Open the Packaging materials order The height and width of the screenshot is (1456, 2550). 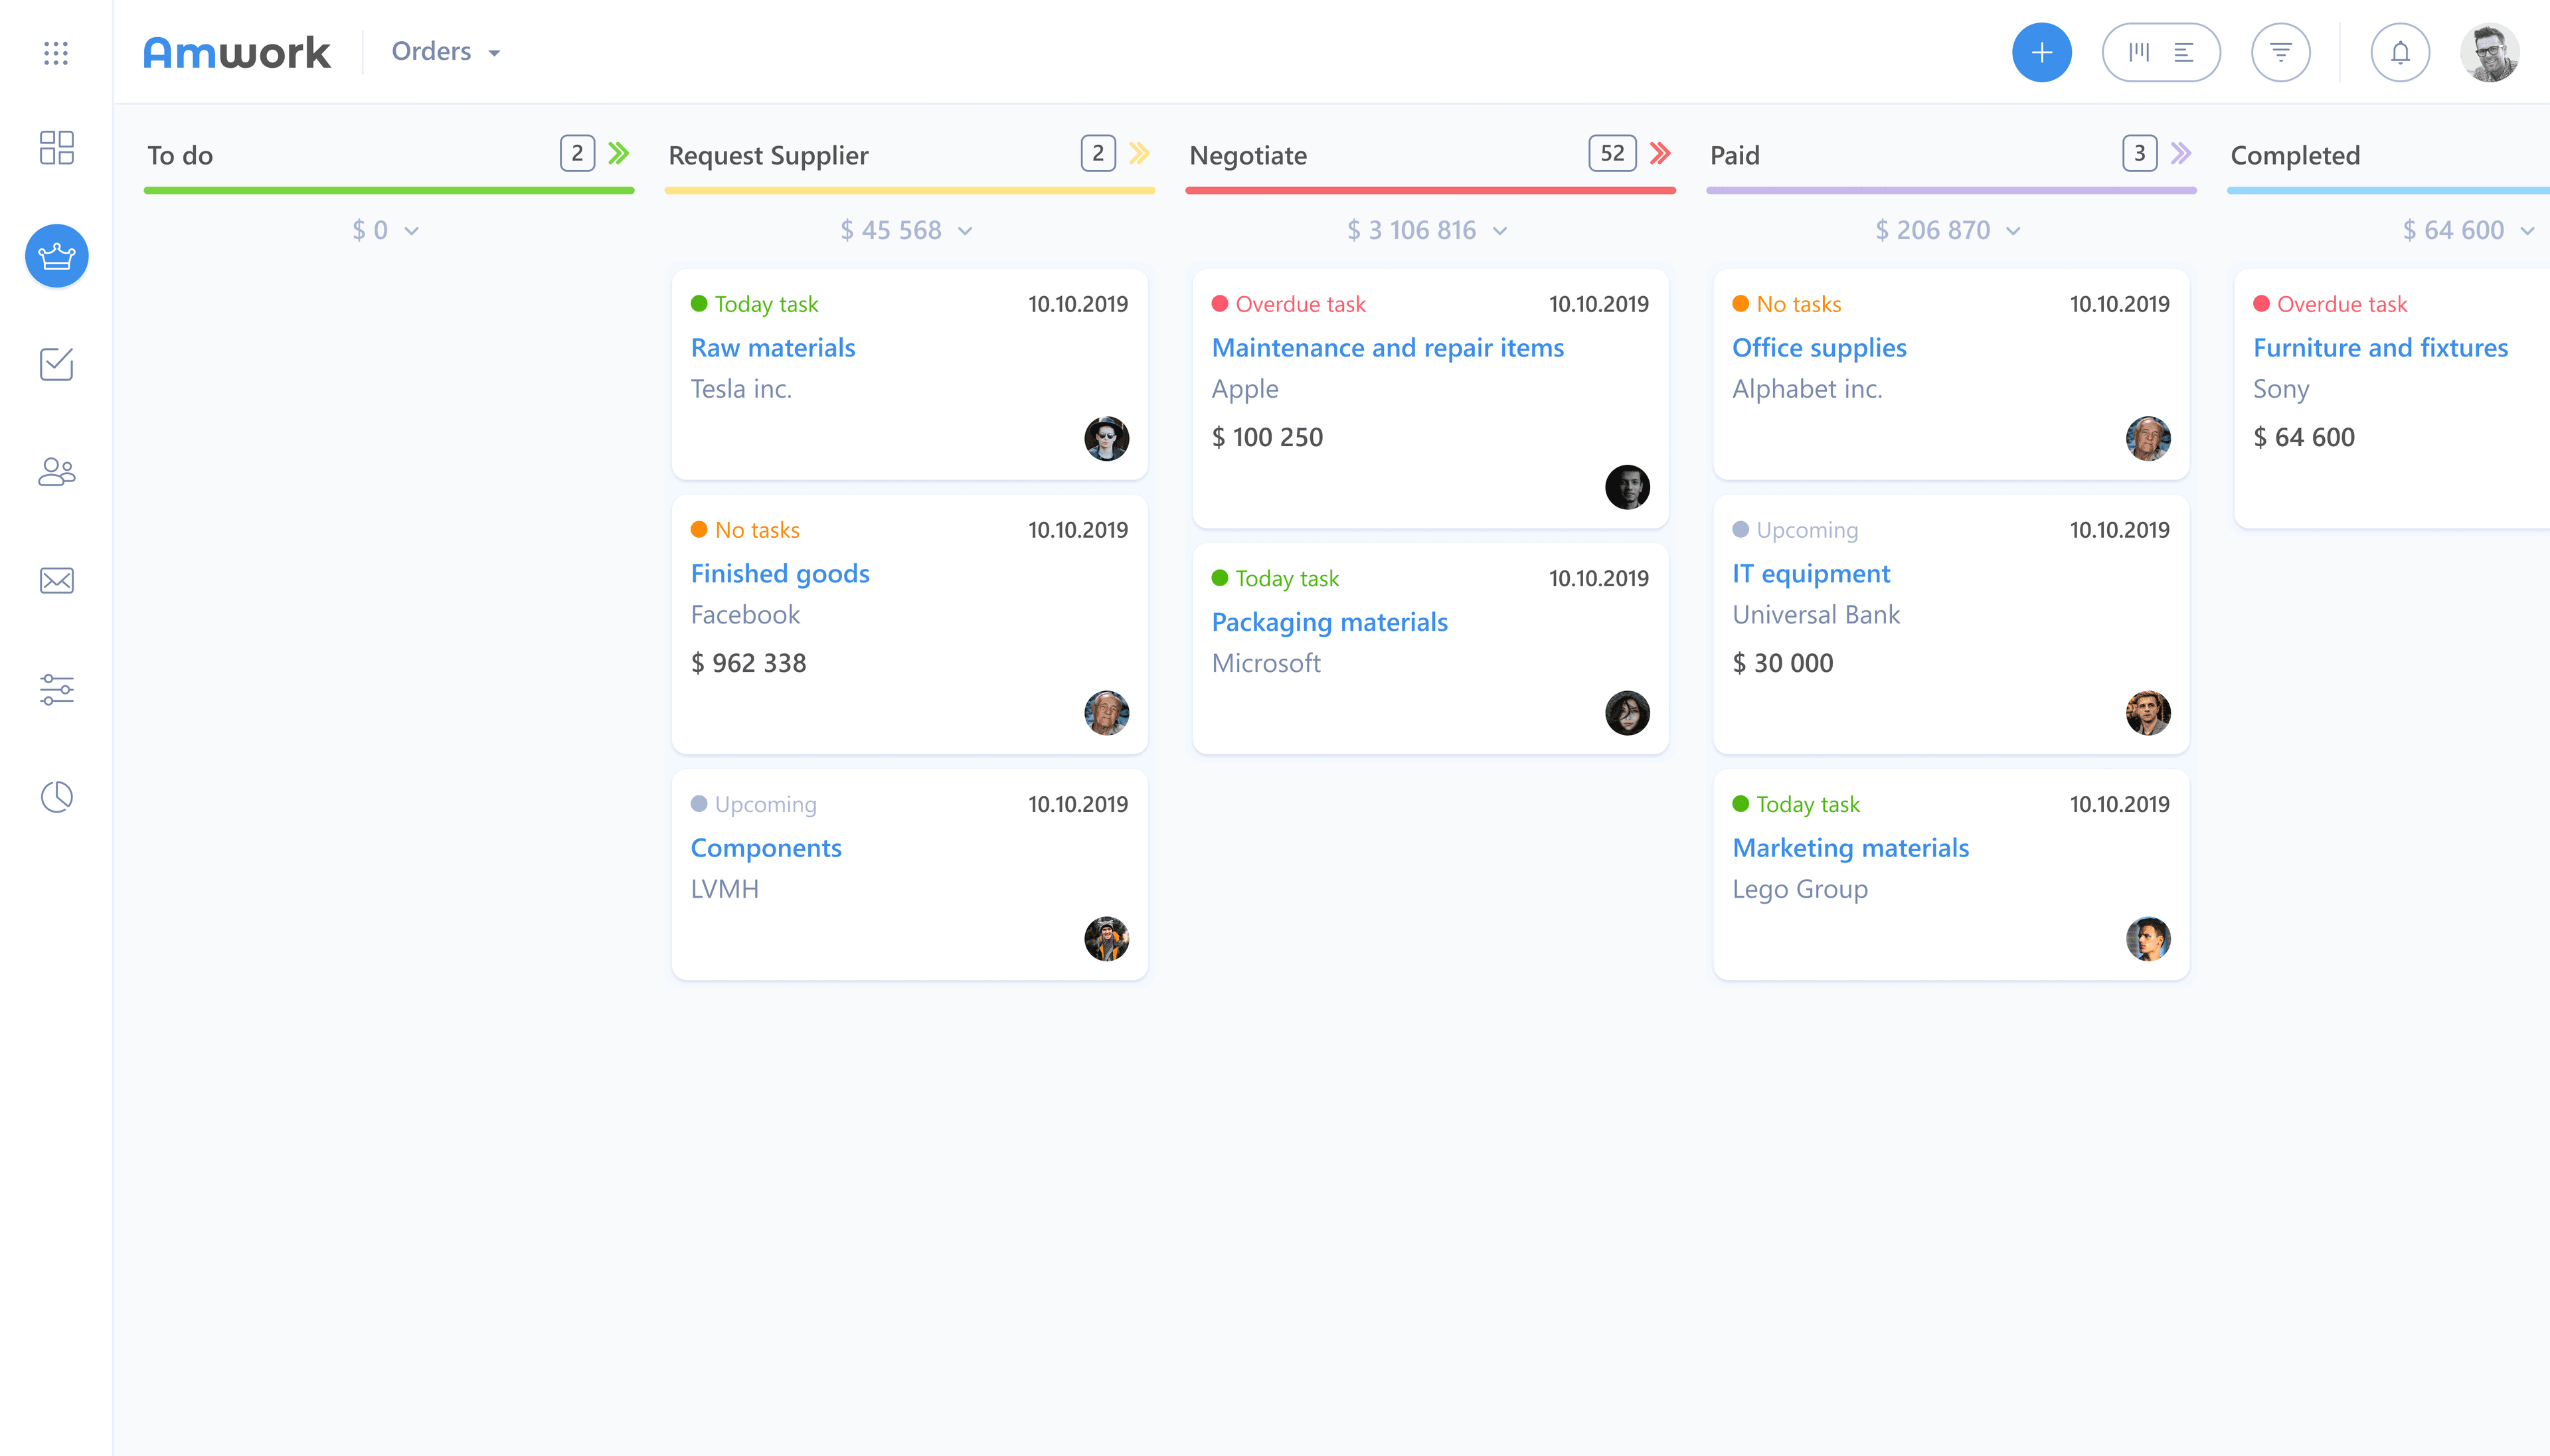(1330, 622)
